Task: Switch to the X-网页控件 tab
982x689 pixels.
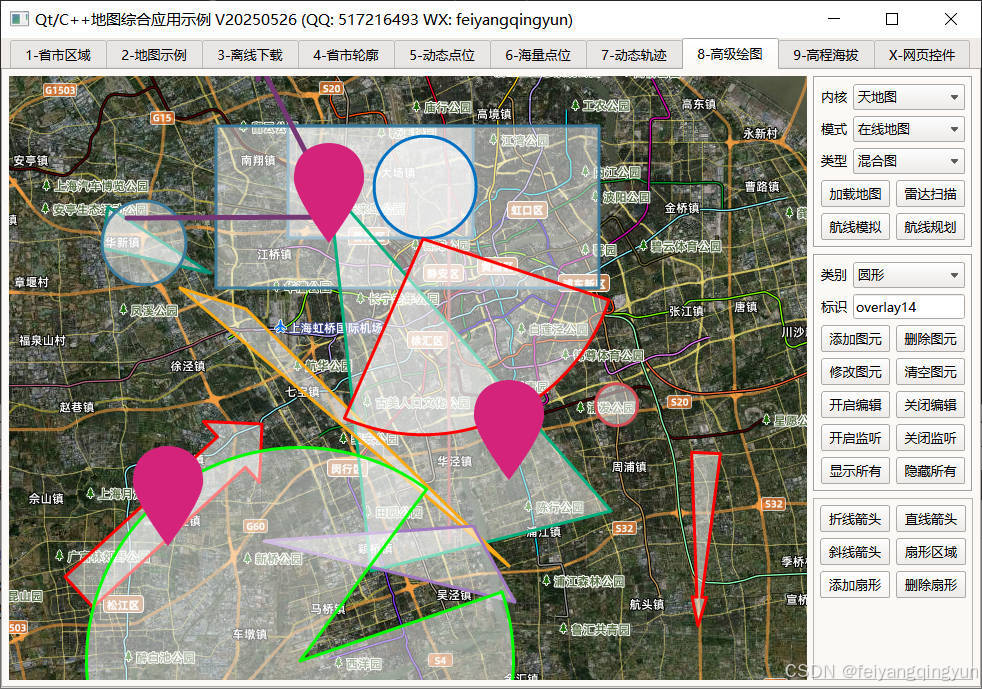Action: pyautogui.click(x=922, y=55)
